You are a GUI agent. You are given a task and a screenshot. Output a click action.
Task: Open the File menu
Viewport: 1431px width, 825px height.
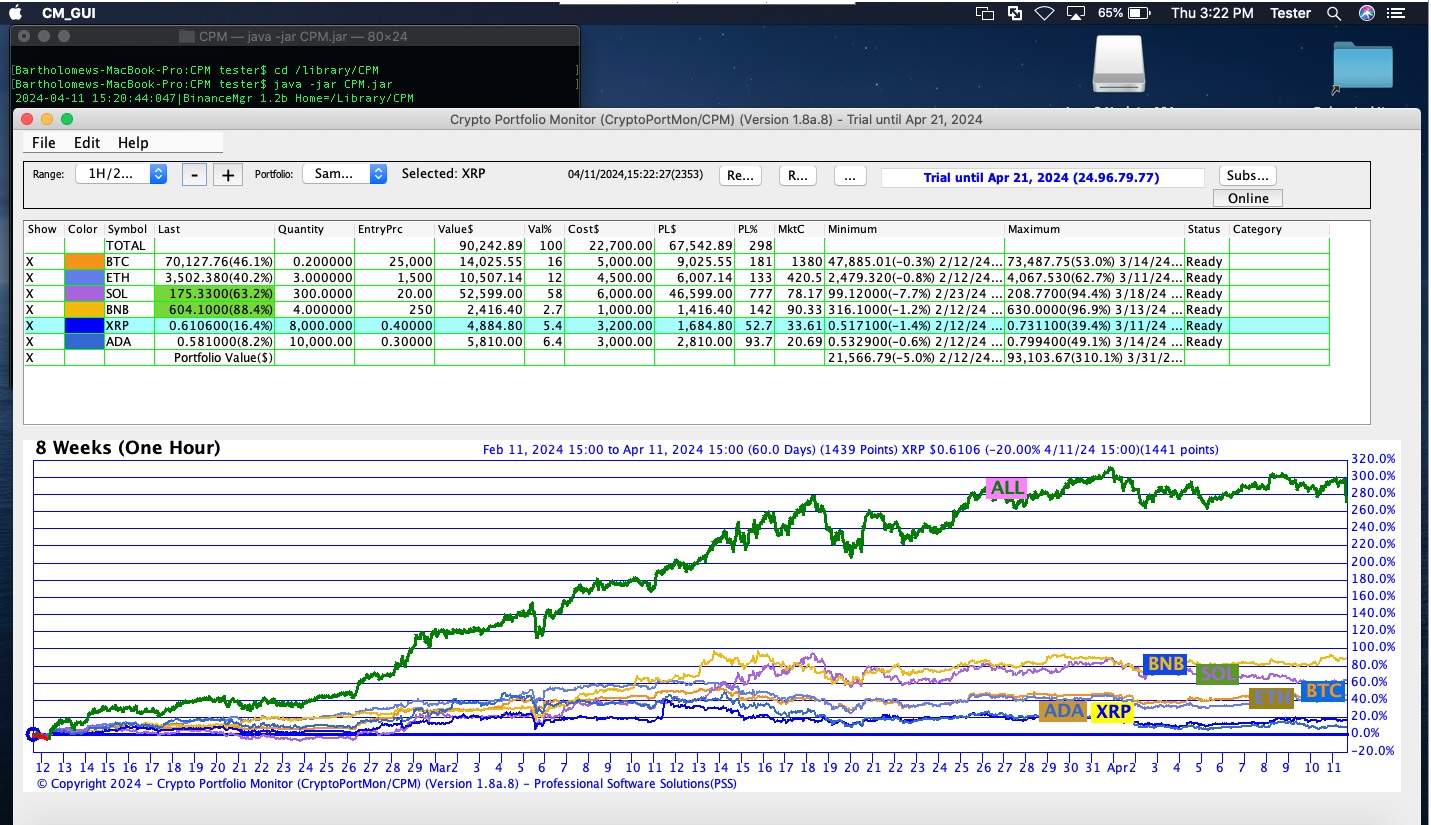click(43, 143)
